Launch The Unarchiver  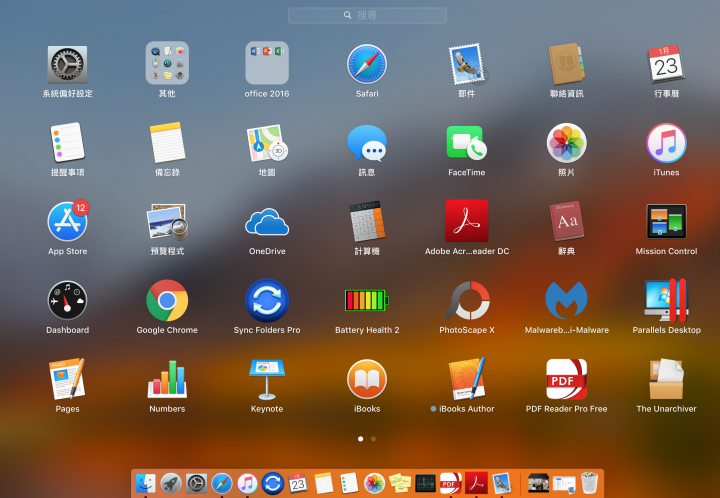[666, 379]
